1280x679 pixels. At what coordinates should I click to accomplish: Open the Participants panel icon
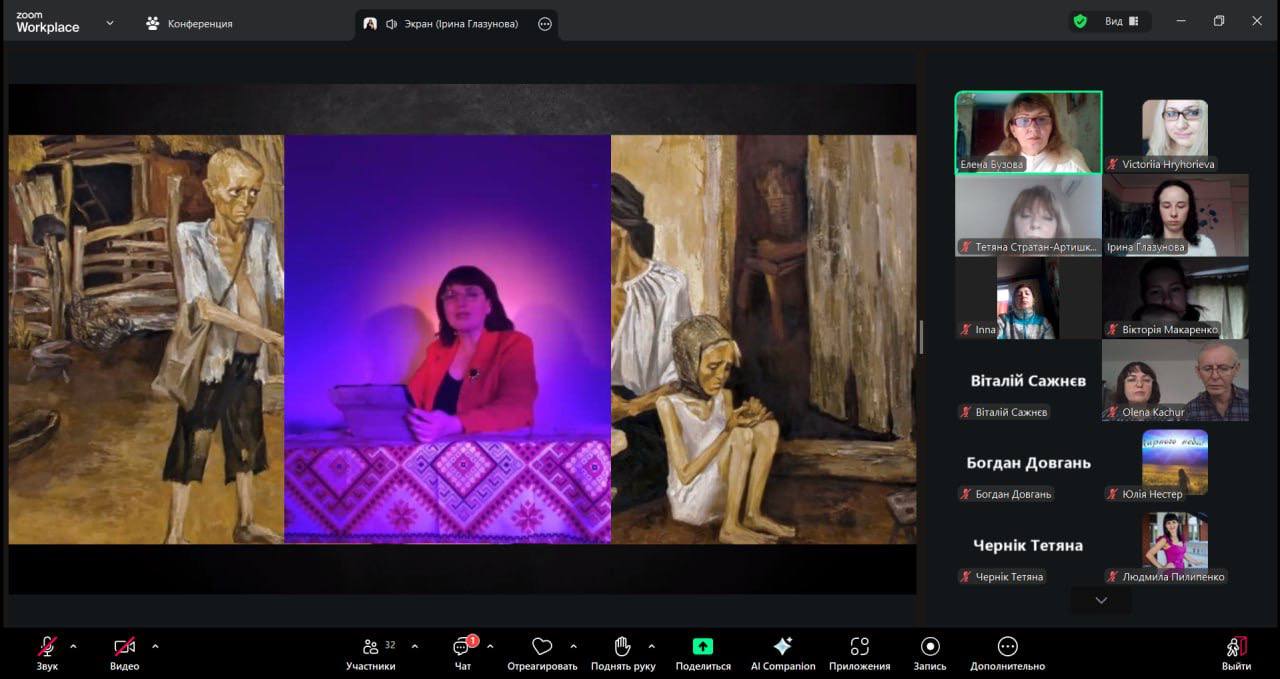point(370,647)
